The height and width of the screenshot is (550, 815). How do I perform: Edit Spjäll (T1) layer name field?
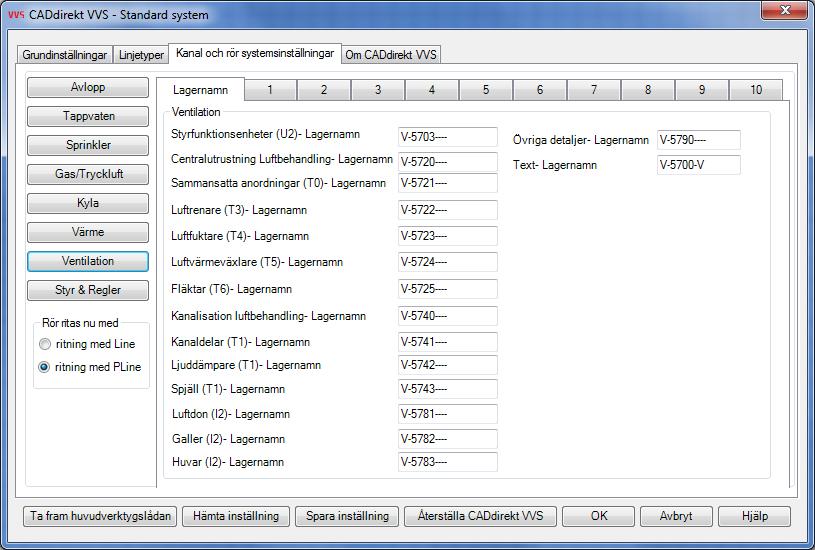(448, 389)
